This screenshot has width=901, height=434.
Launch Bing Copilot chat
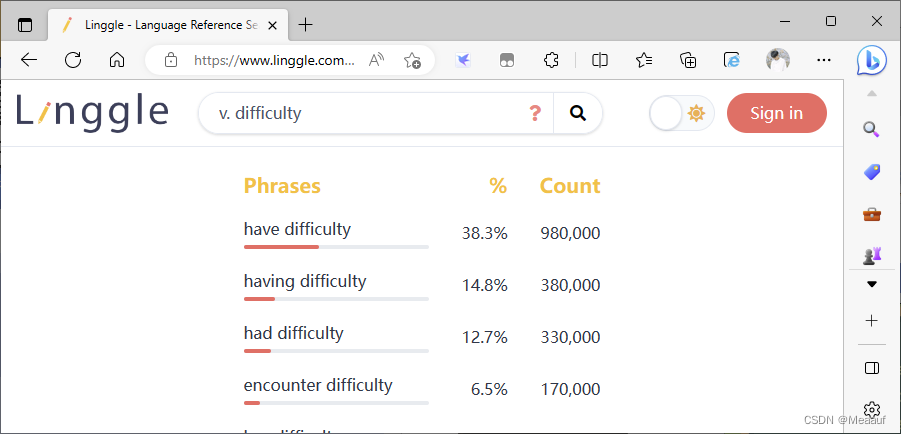click(x=871, y=60)
